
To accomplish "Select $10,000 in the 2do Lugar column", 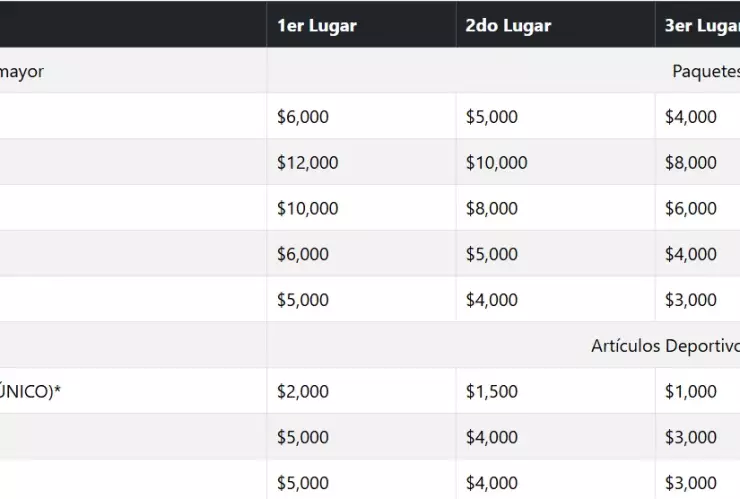I will click(x=496, y=163).
